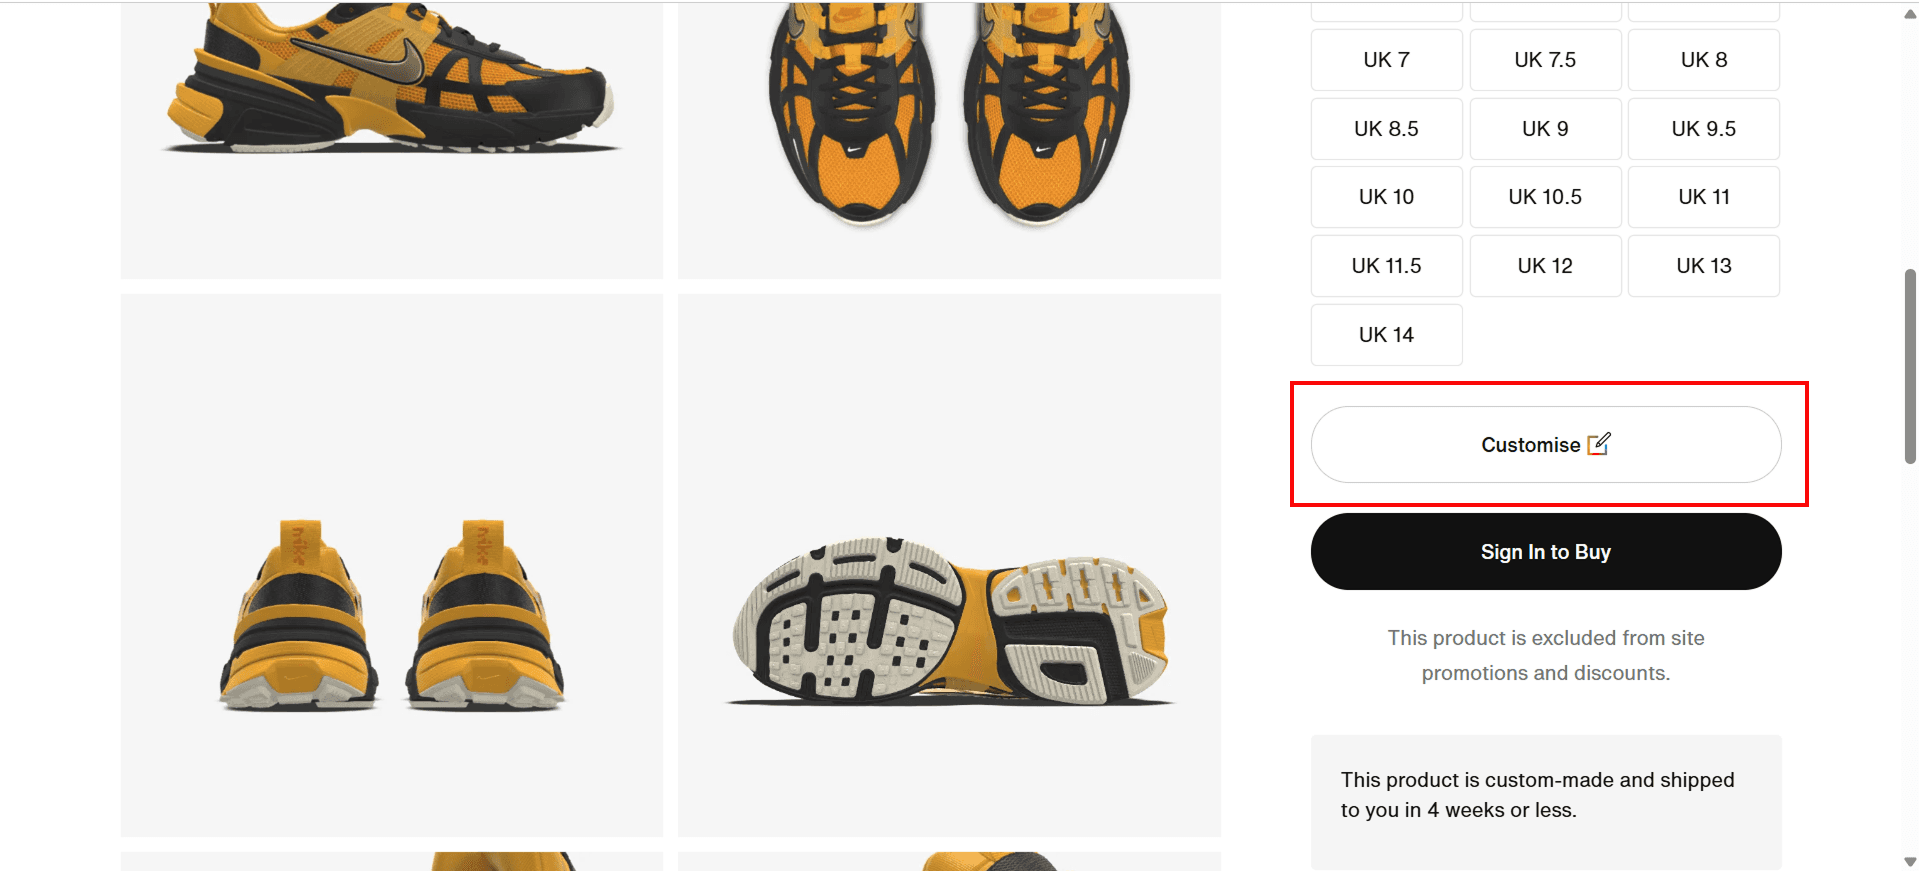1919x871 pixels.
Task: Pick size UK 8.5
Action: pyautogui.click(x=1386, y=129)
